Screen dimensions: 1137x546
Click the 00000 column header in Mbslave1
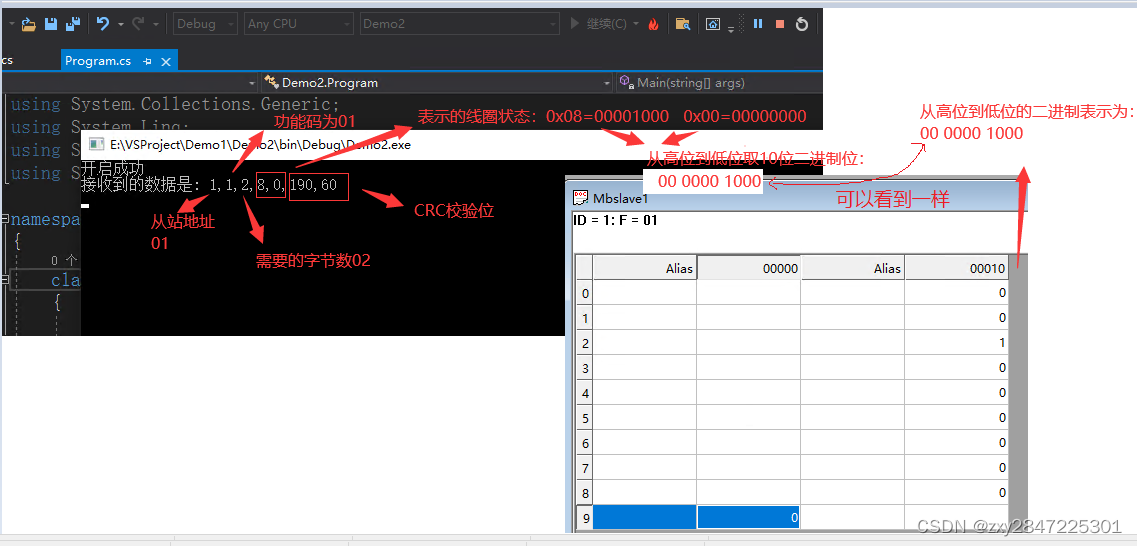(748, 268)
